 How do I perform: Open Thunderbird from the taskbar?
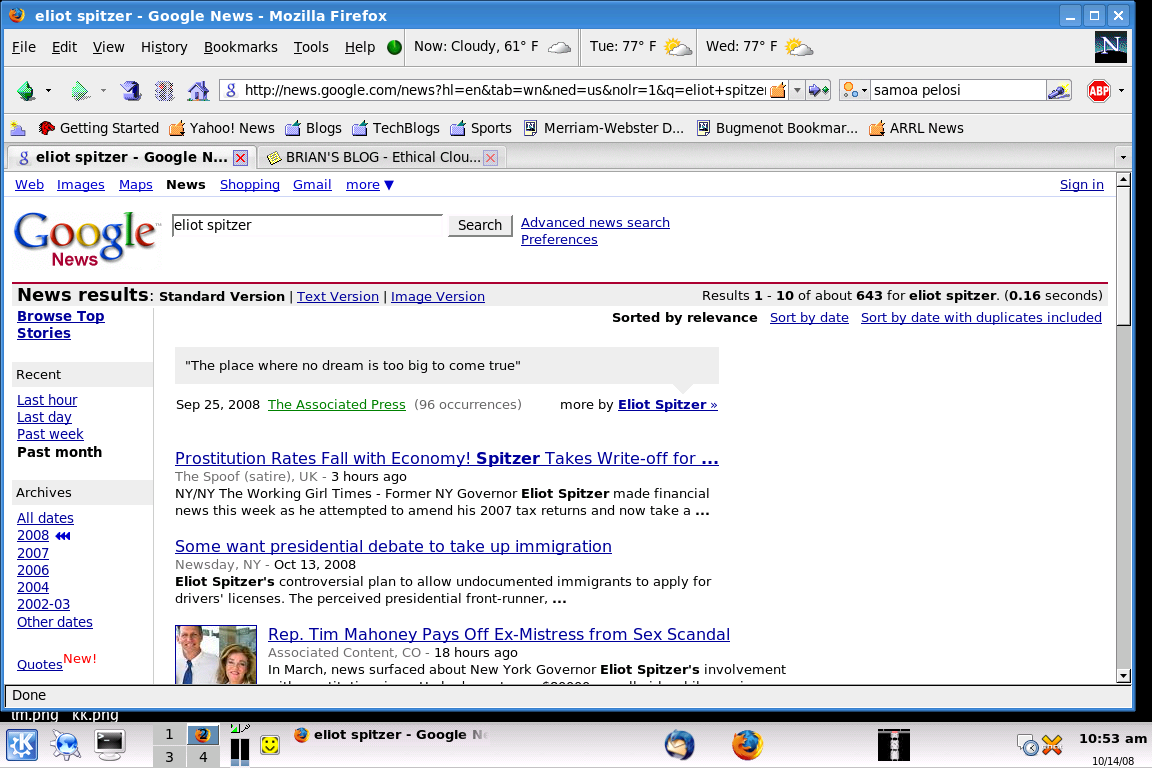[x=680, y=745]
